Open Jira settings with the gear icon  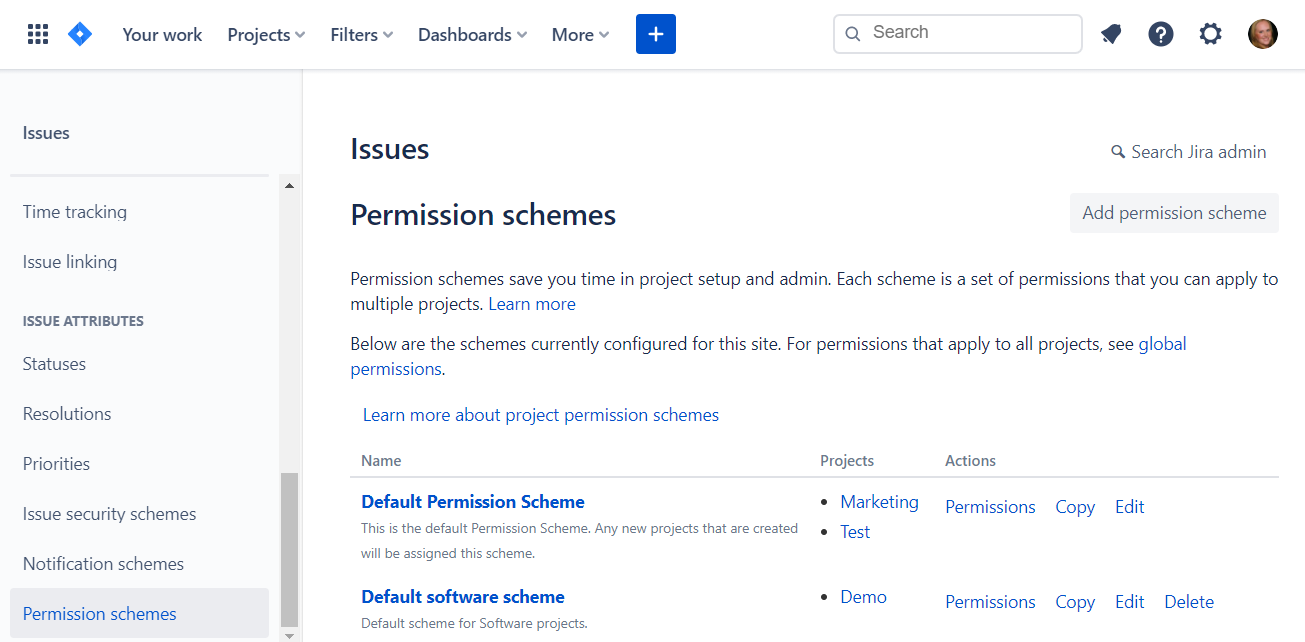[1210, 33]
